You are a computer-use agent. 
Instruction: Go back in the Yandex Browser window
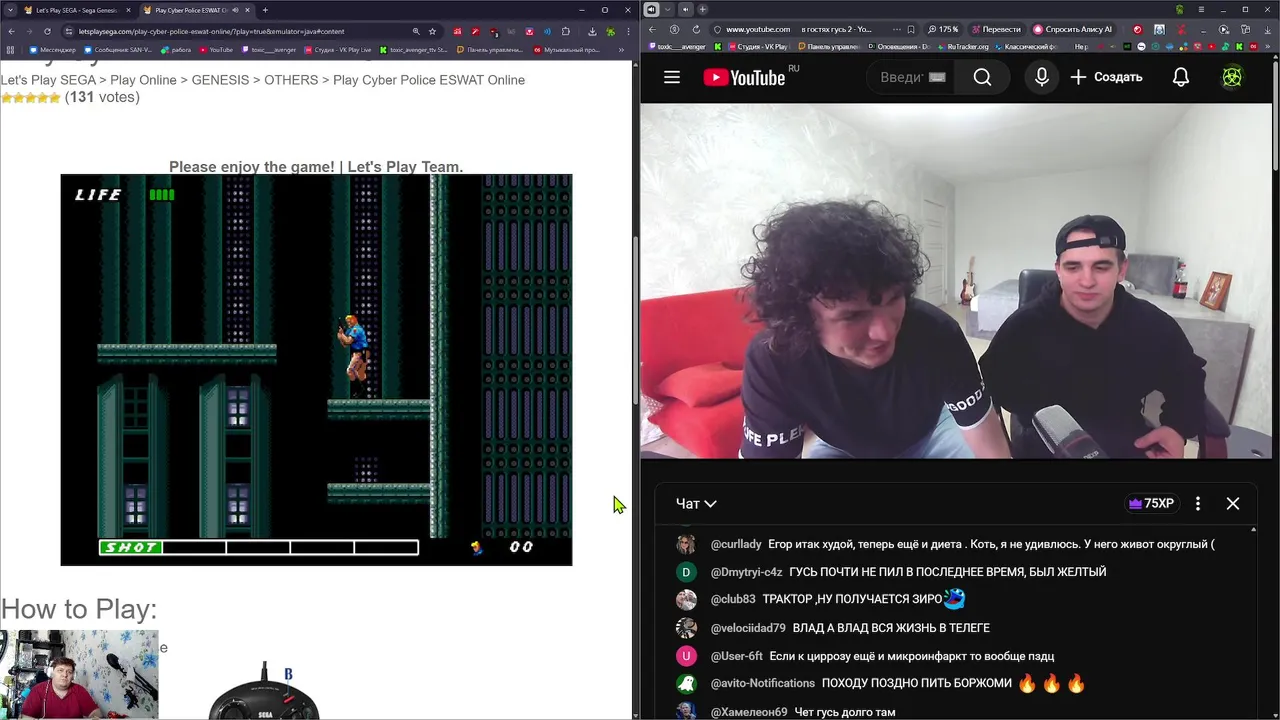coord(652,29)
